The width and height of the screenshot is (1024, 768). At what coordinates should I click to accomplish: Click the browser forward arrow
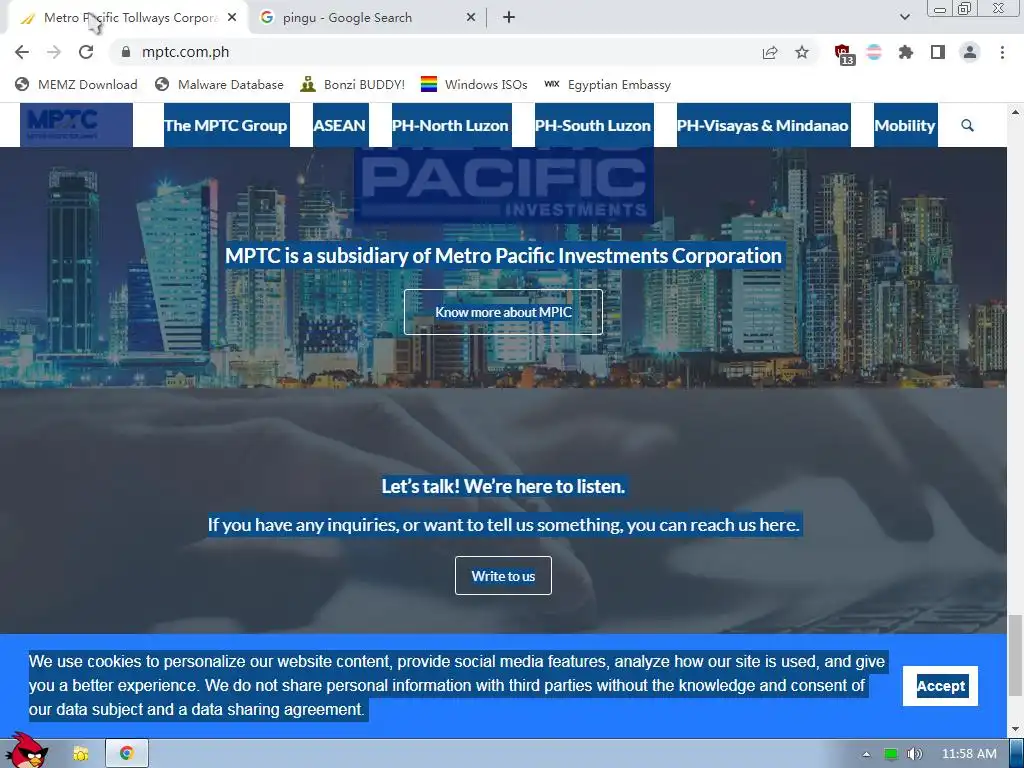[x=54, y=52]
